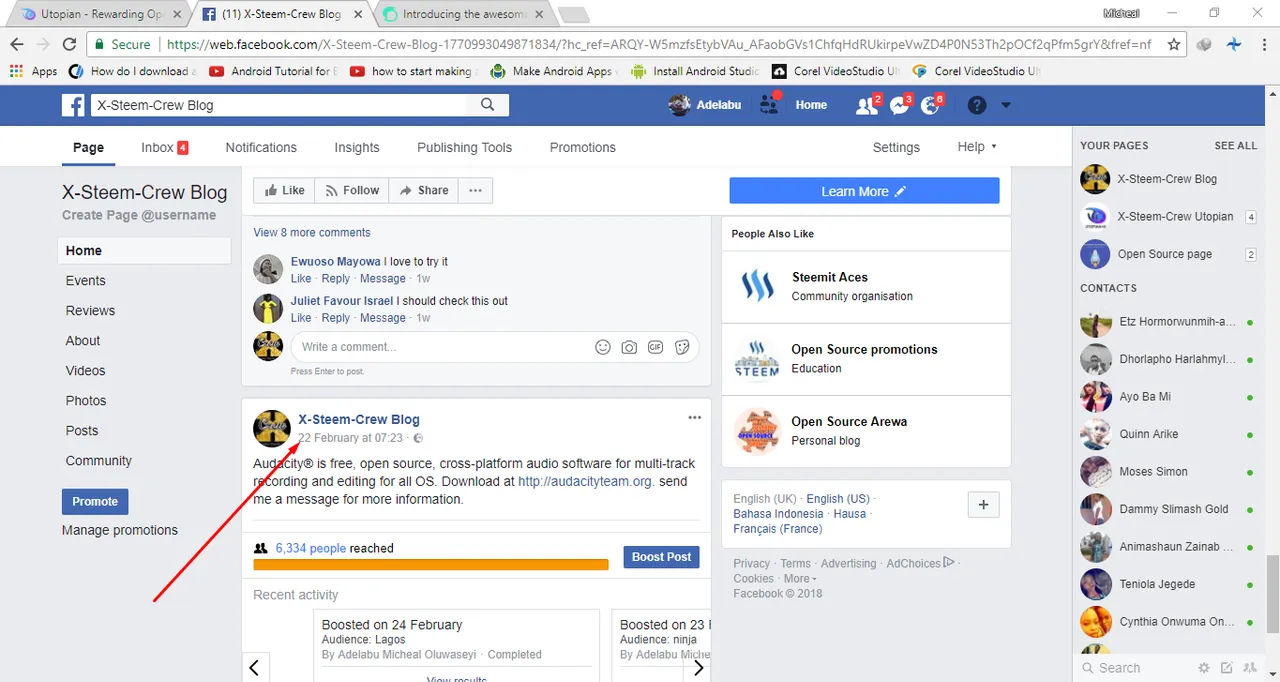
Task: Click the Like page button
Action: click(x=284, y=190)
